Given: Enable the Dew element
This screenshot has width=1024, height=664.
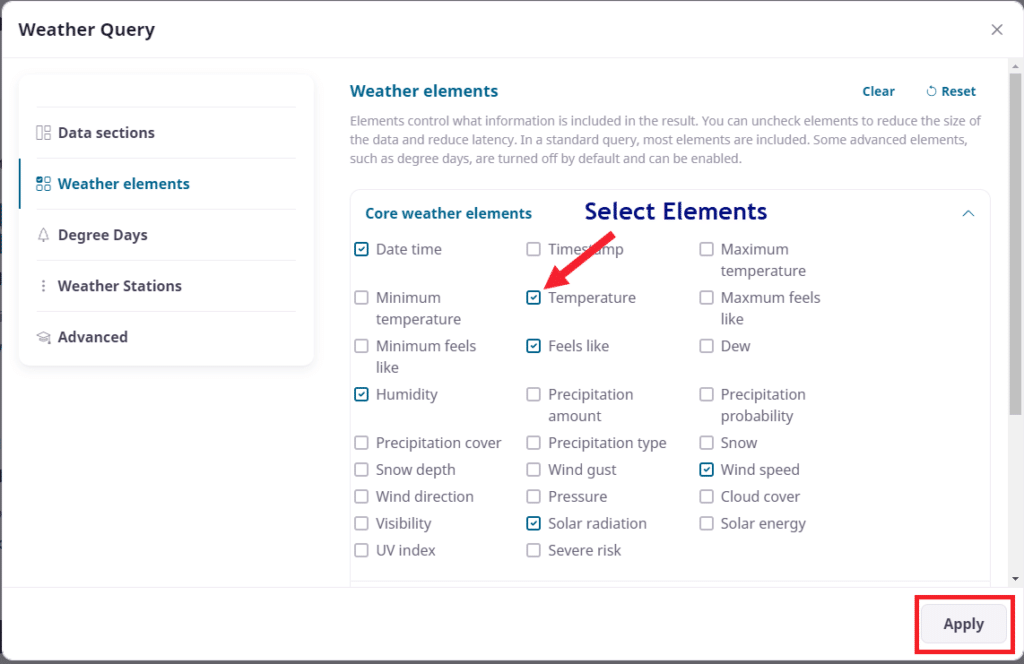Looking at the screenshot, I should (706, 345).
